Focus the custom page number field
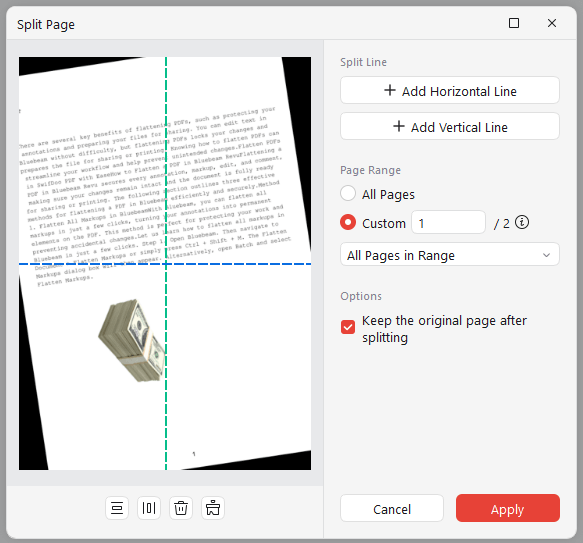This screenshot has height=543, width=583. click(x=448, y=222)
